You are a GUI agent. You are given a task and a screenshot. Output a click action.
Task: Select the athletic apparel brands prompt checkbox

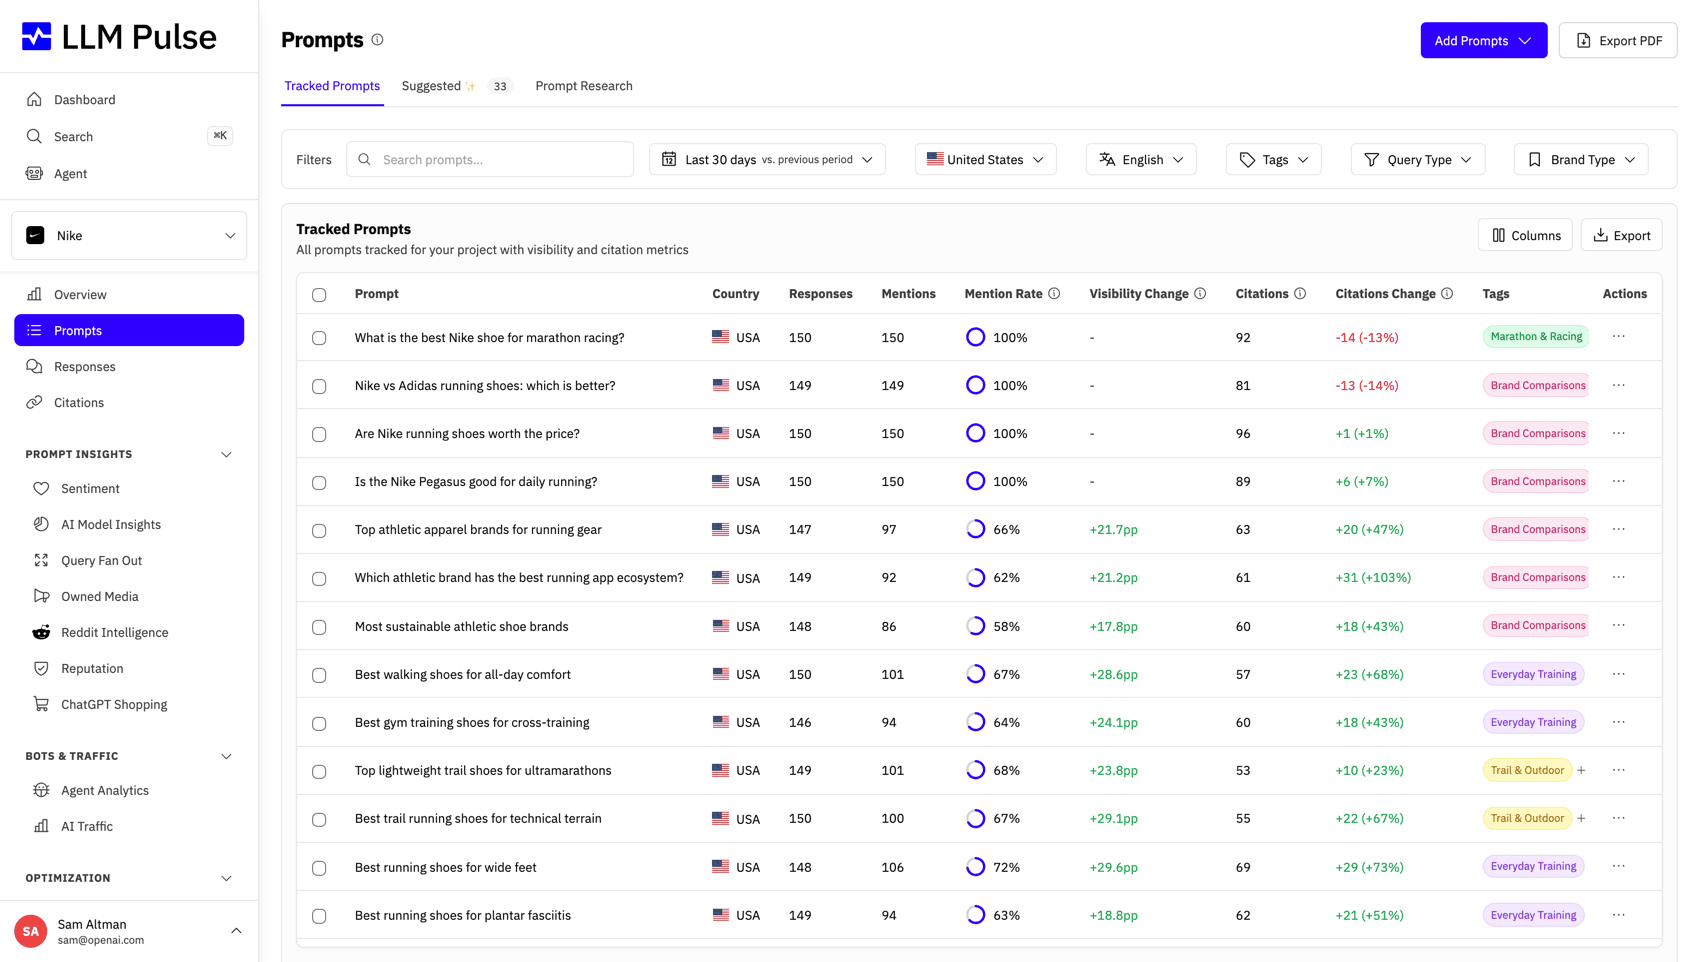(319, 530)
